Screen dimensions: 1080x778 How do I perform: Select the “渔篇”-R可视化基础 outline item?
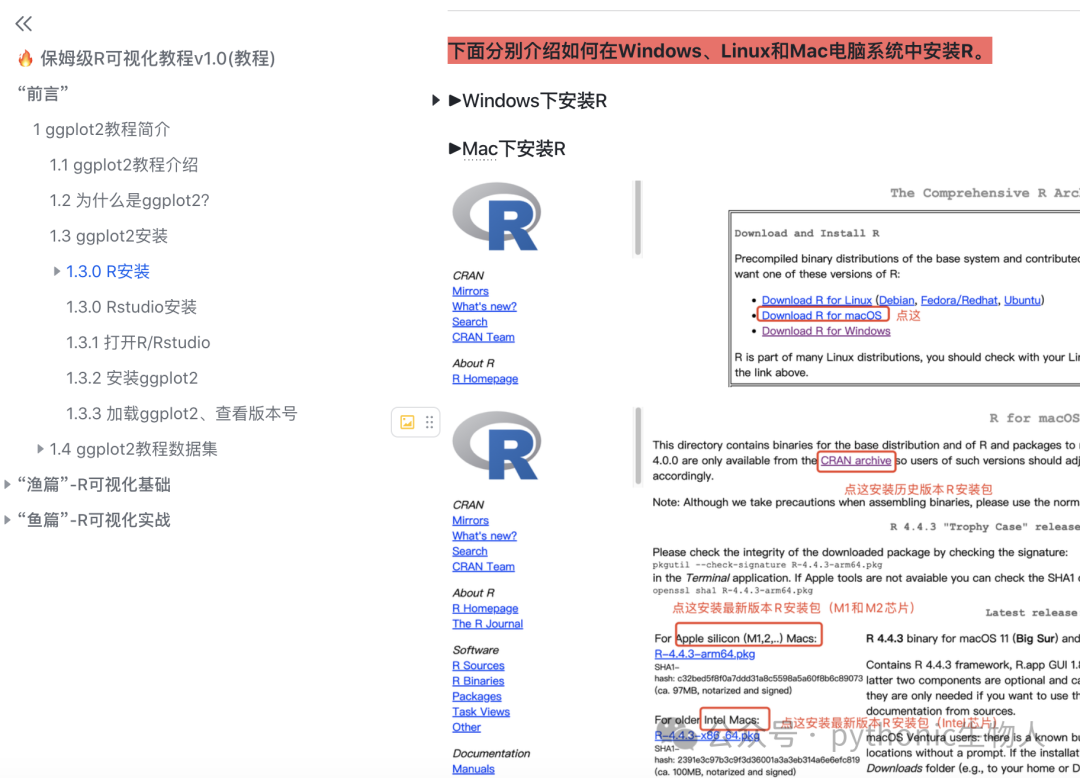[x=94, y=485]
